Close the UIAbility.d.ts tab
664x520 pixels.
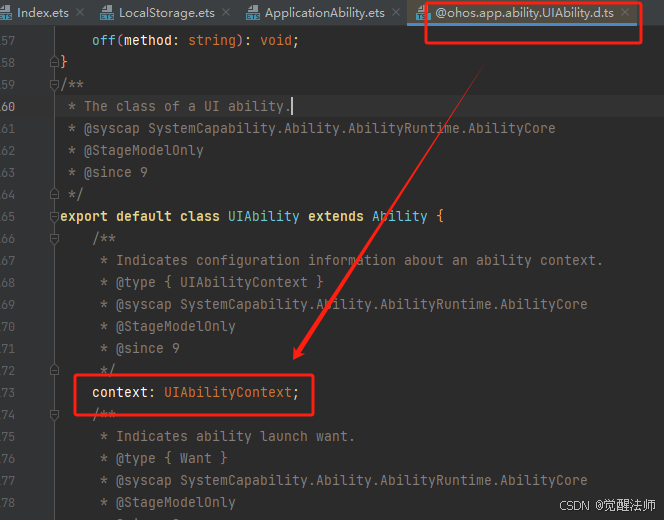625,13
